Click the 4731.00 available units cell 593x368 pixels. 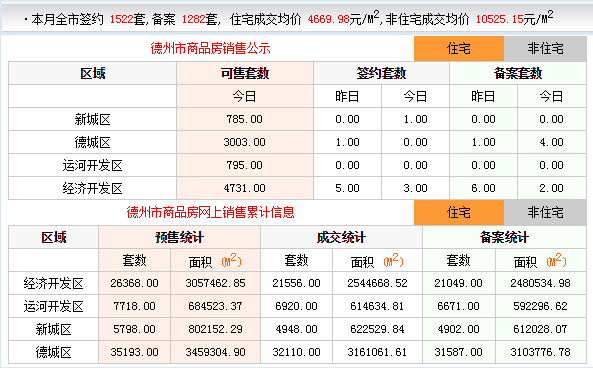point(245,188)
